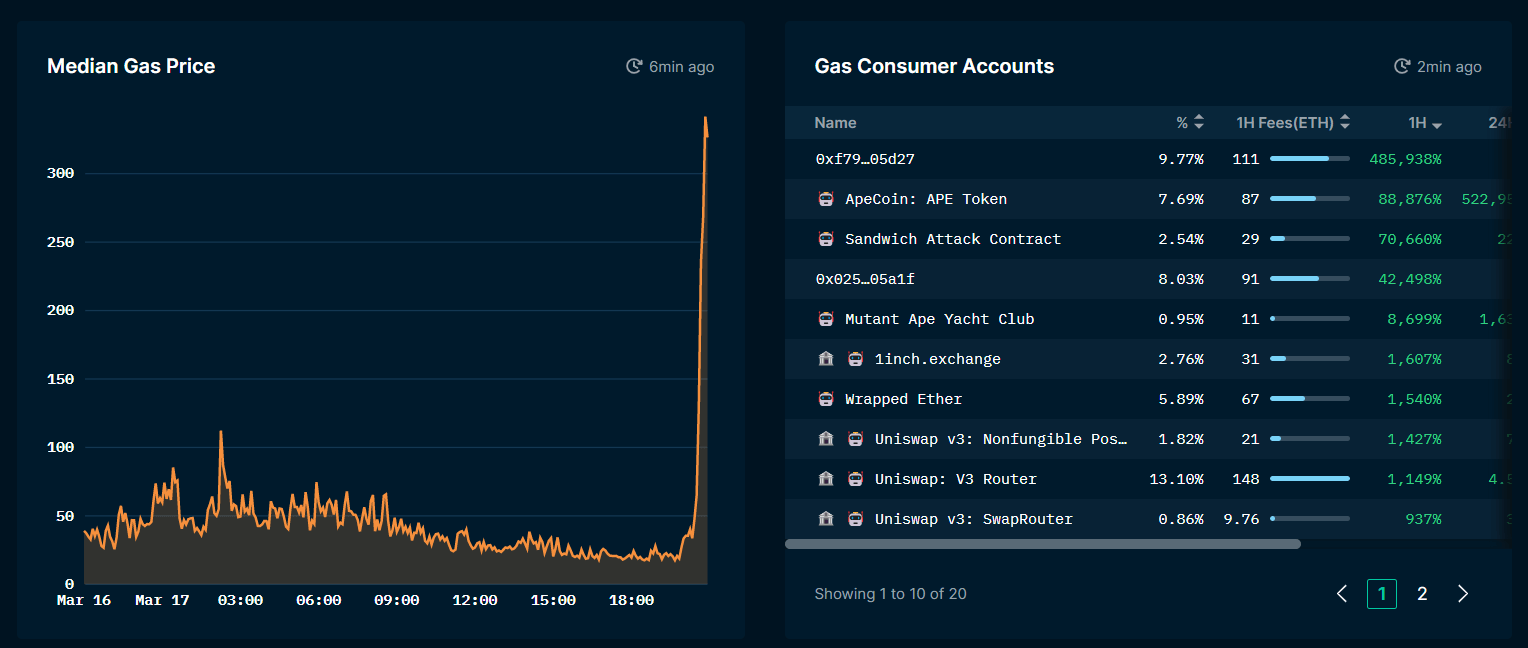Image resolution: width=1528 pixels, height=648 pixels.
Task: Click the robot icon beside Wrapped Ether
Action: coord(825,399)
